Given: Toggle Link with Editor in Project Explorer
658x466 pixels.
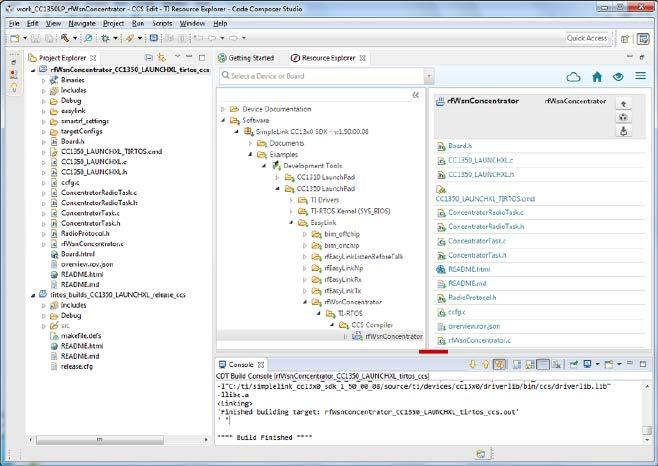Looking at the screenshot, I should pyautogui.click(x=162, y=58).
